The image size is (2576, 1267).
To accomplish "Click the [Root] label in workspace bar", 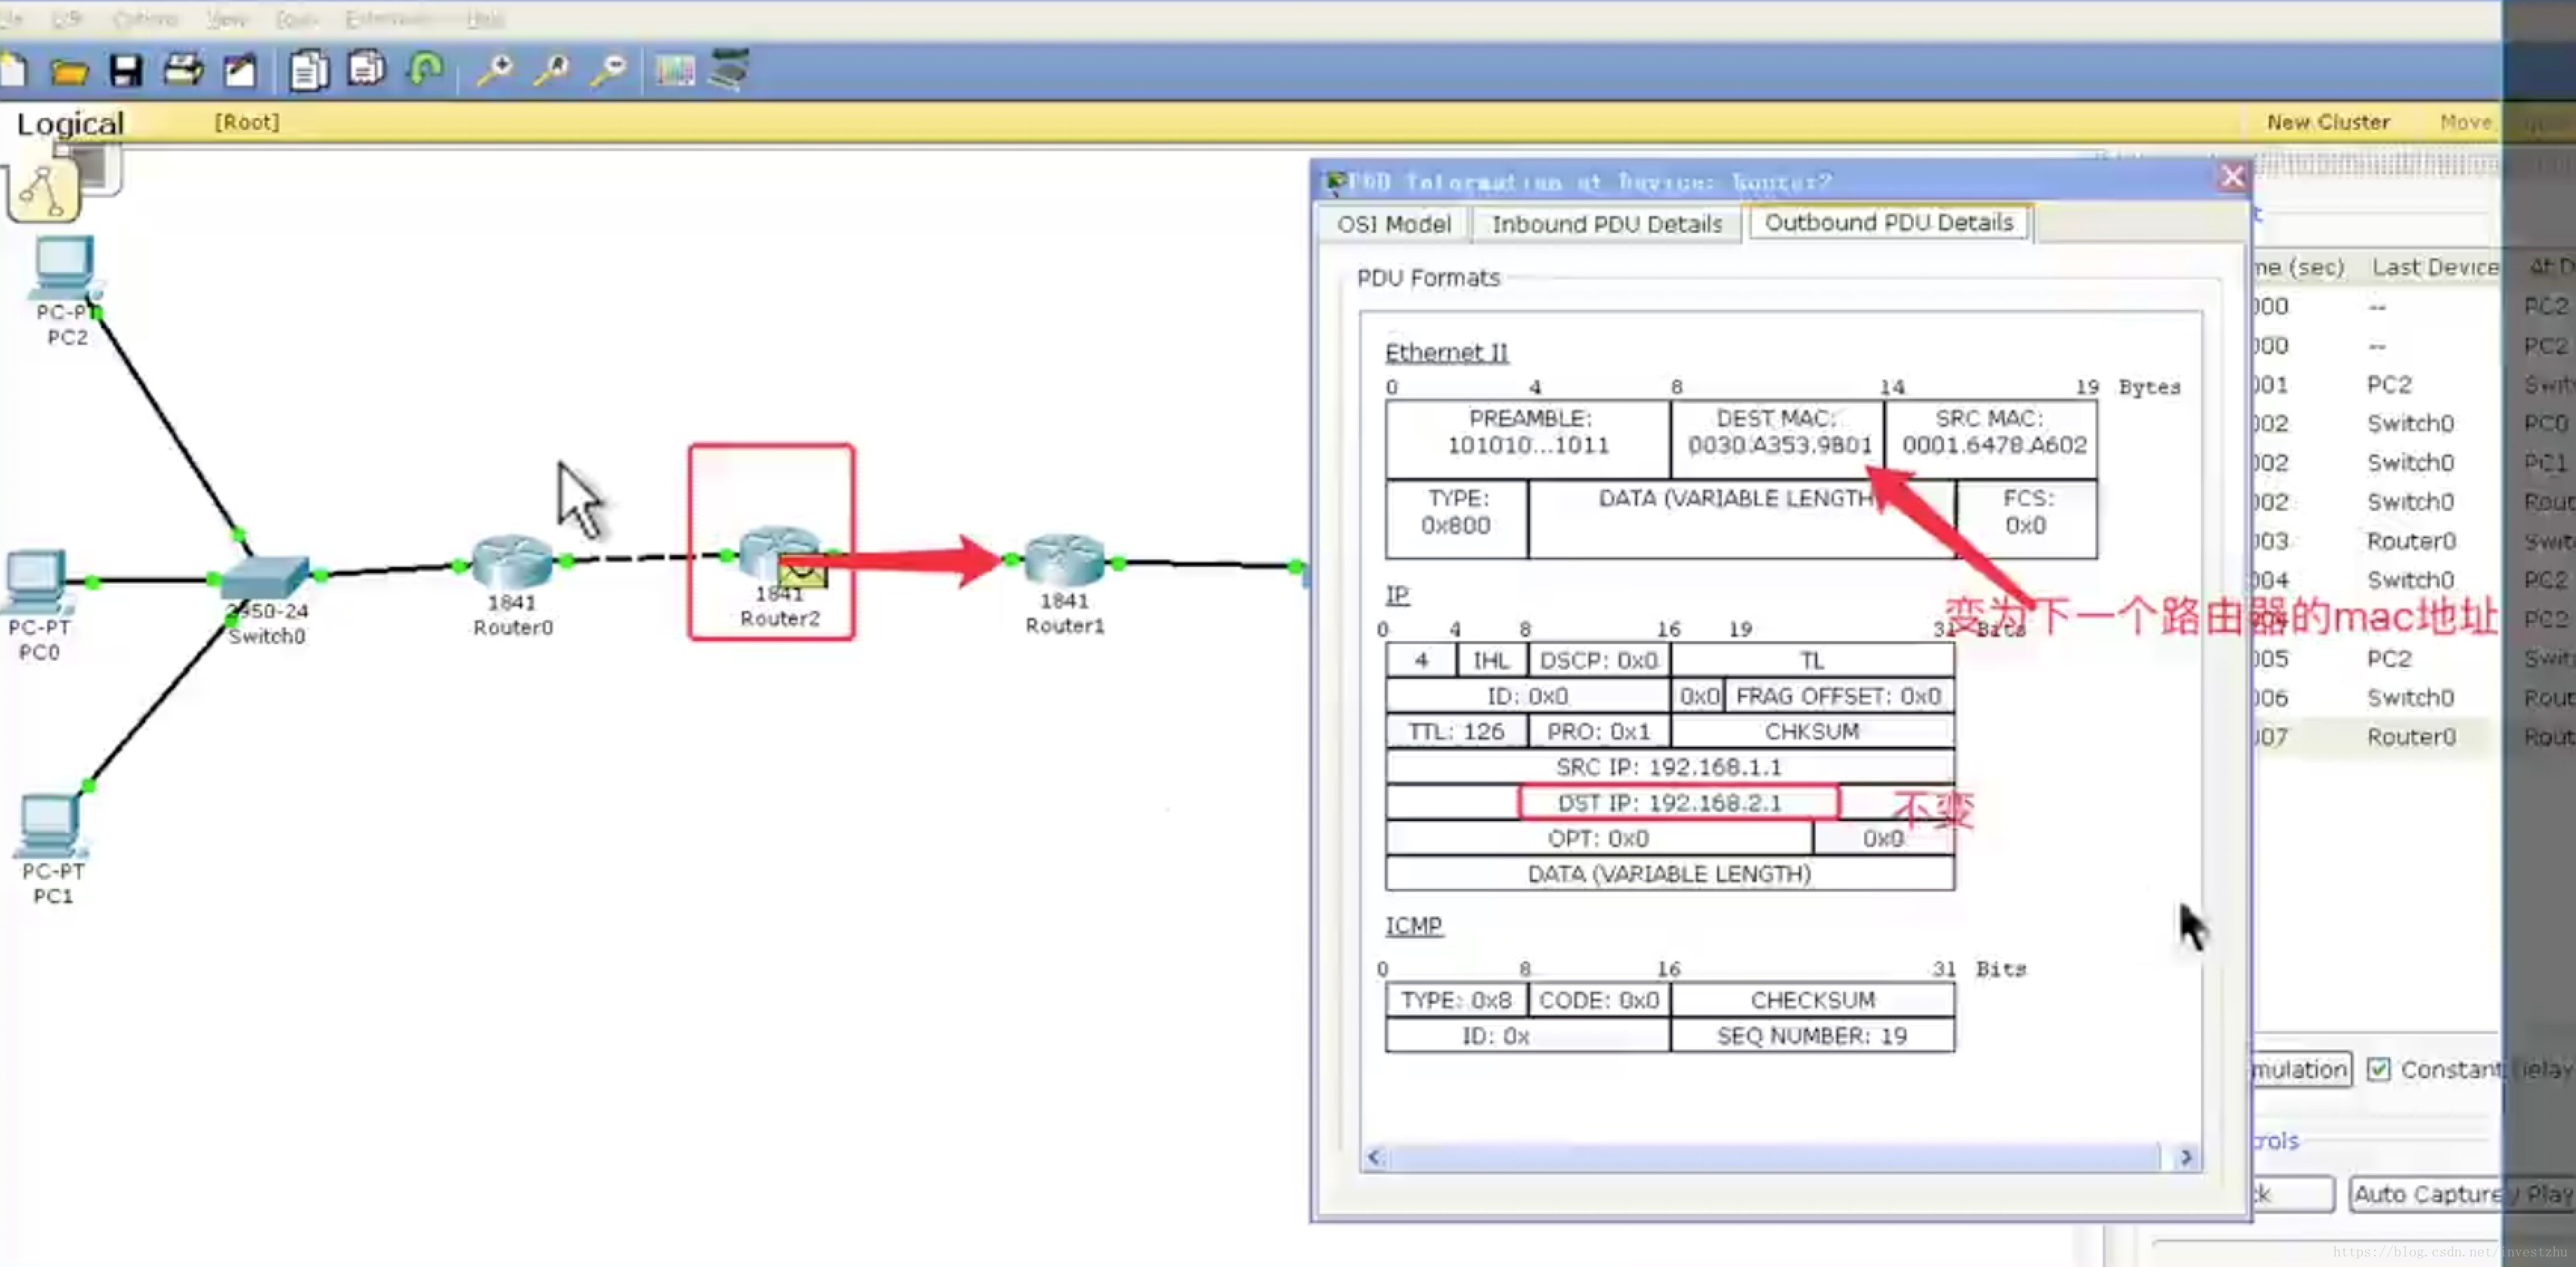I will (246, 122).
